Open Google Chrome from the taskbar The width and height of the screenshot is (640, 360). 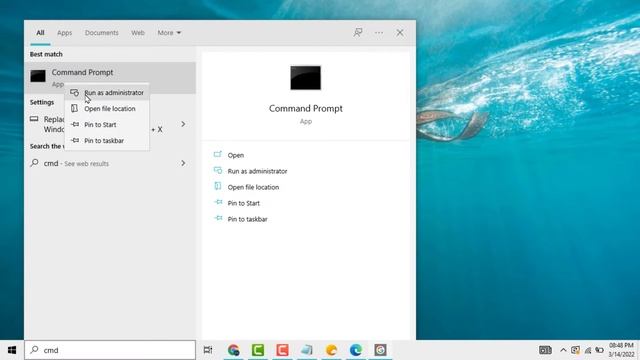233,350
